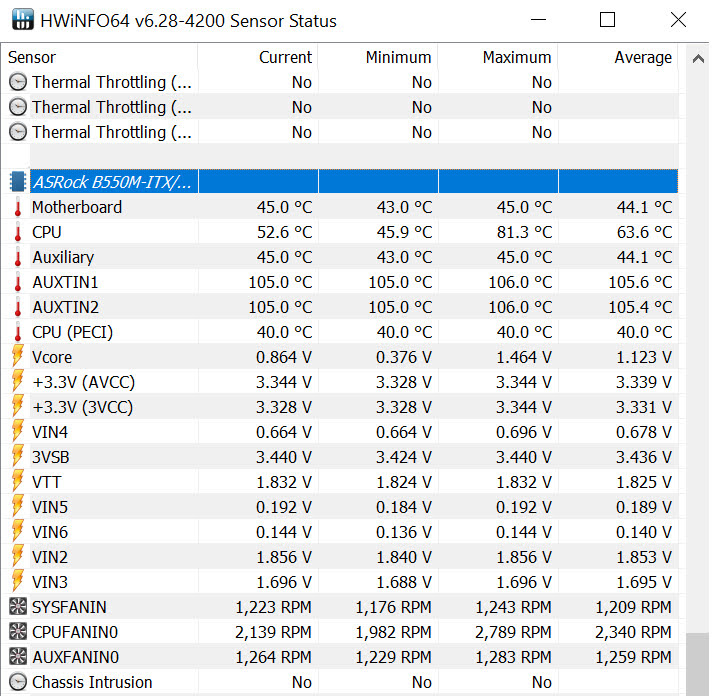Click the lightning icon beside 3VSB

click(x=17, y=457)
